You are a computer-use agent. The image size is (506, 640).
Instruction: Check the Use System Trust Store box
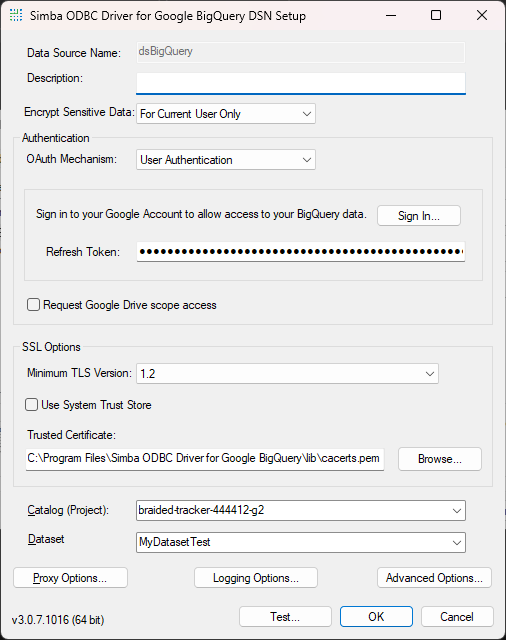[31, 404]
